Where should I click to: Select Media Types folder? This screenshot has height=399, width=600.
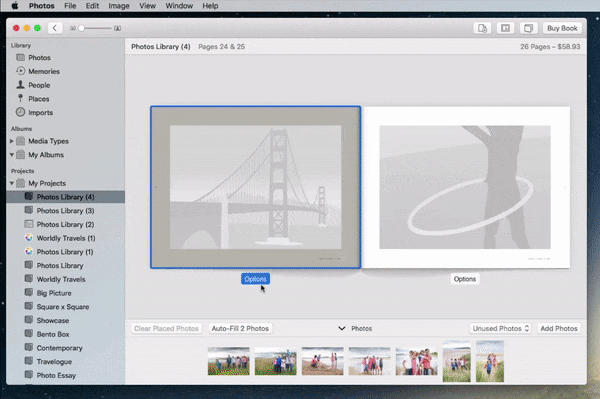coord(48,141)
